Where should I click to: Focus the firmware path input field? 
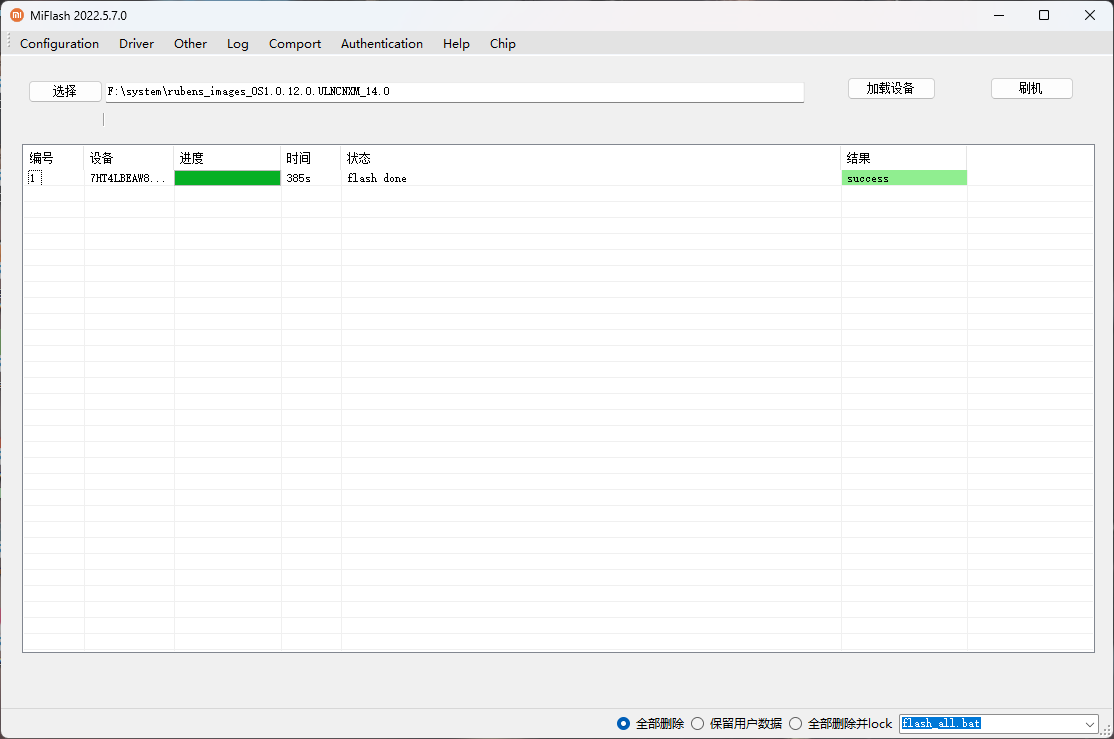click(455, 92)
